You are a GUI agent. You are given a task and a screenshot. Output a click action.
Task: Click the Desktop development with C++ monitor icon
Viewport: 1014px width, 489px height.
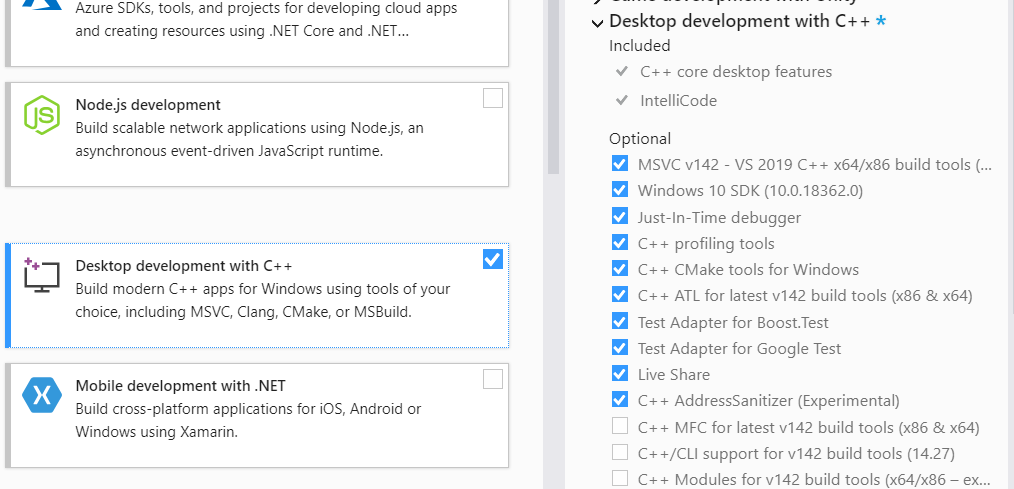pyautogui.click(x=42, y=275)
